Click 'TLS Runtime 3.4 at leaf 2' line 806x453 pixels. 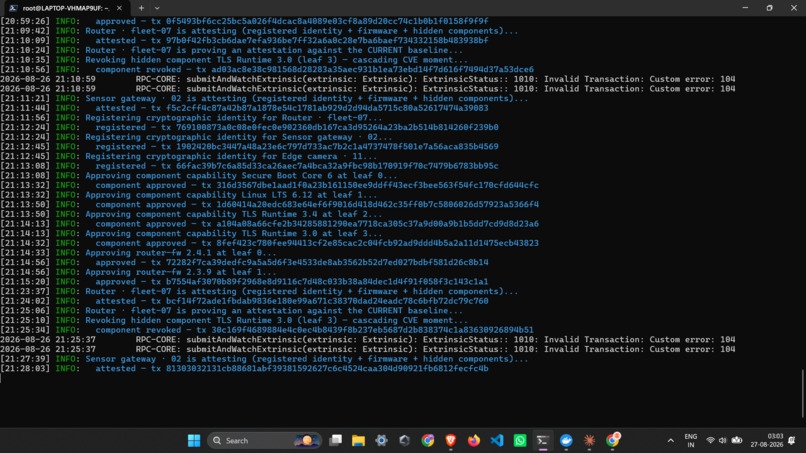click(x=191, y=214)
